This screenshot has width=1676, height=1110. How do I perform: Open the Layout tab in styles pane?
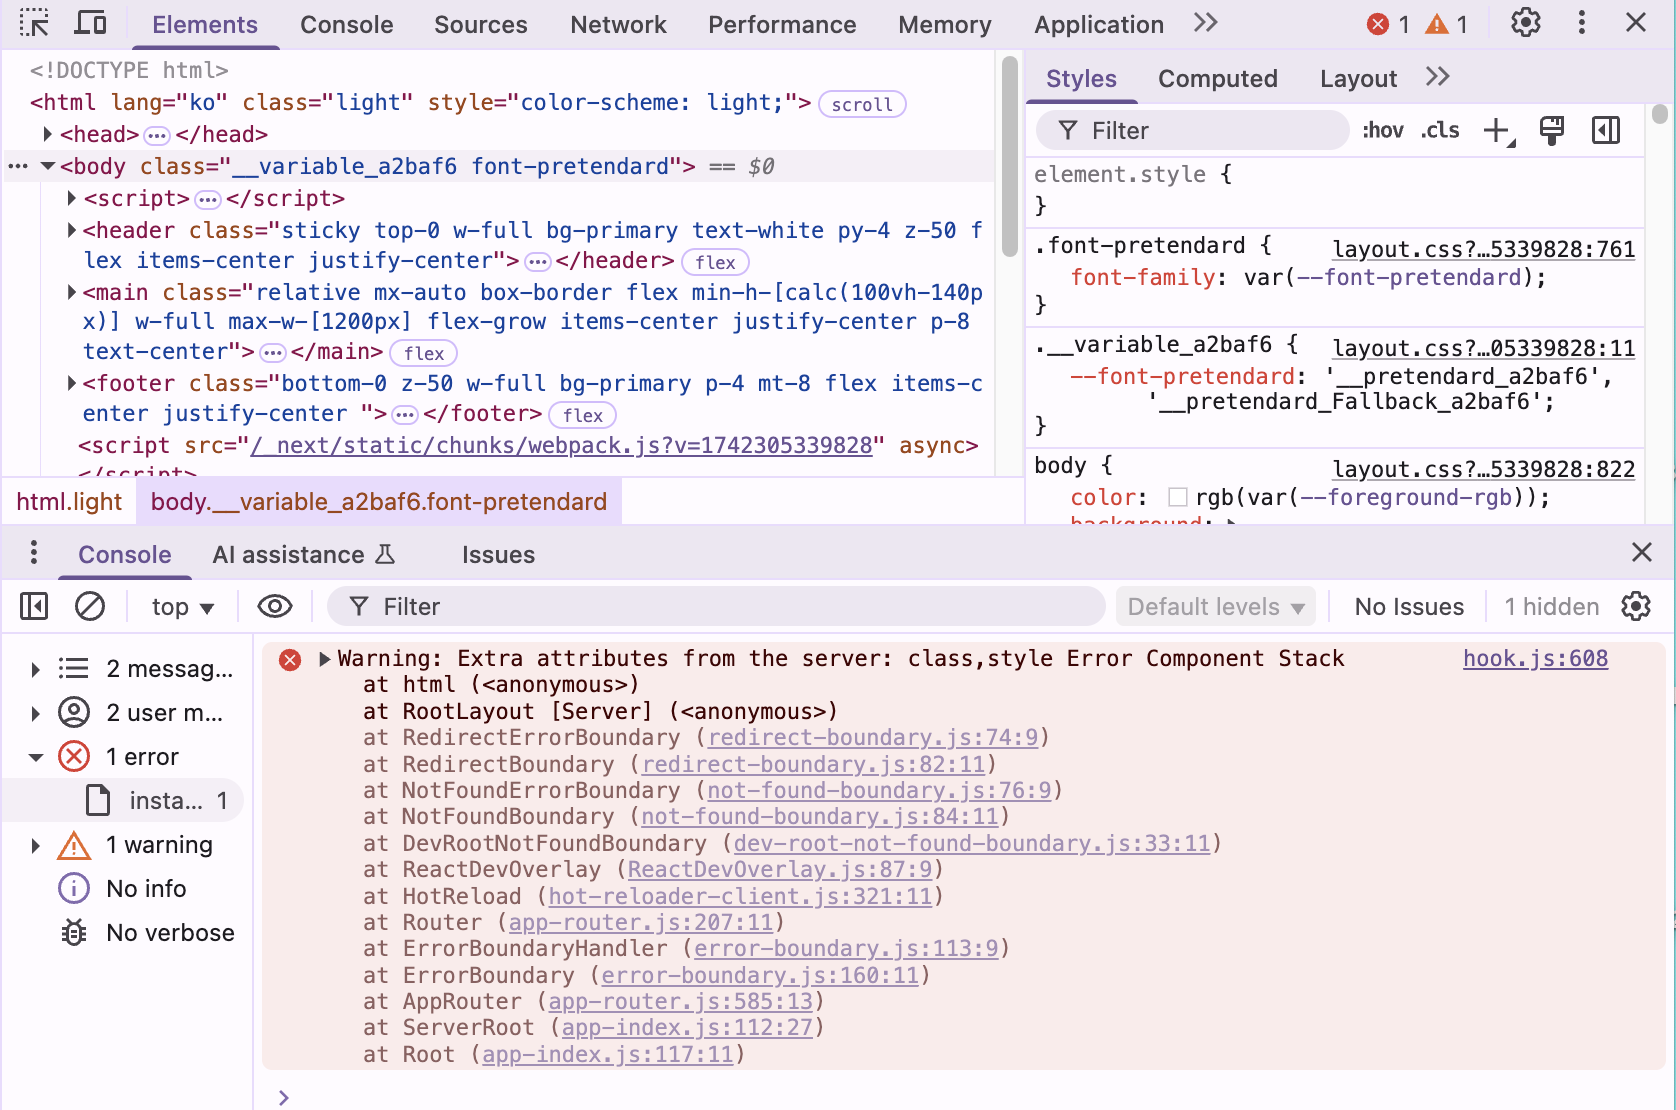click(1358, 79)
